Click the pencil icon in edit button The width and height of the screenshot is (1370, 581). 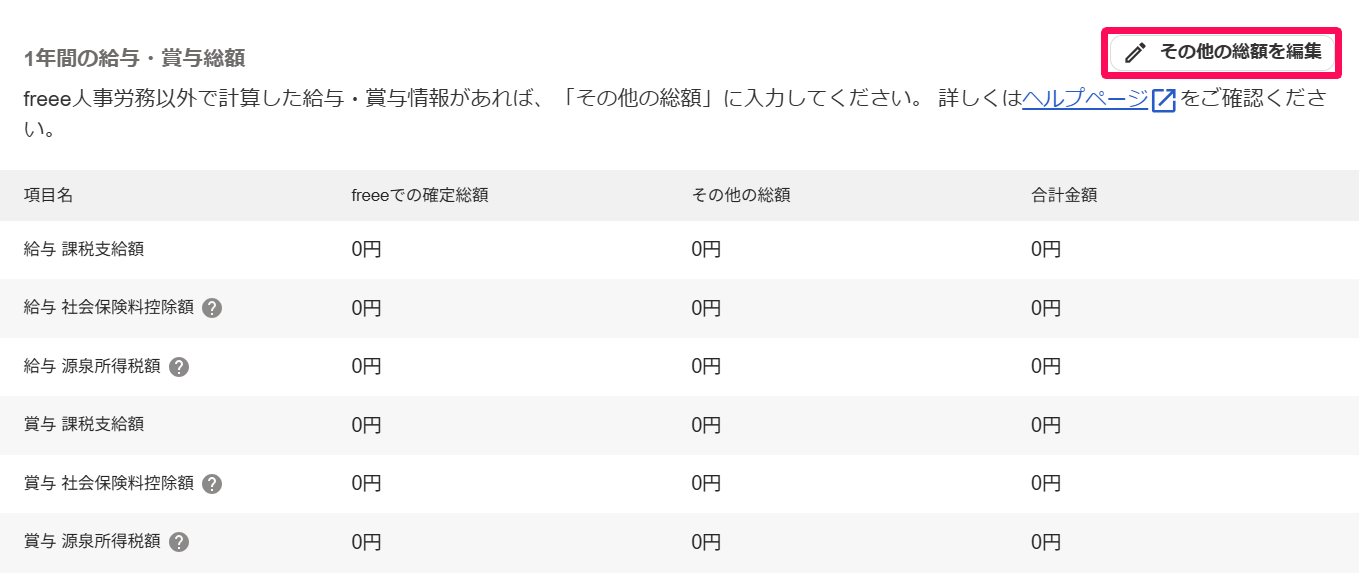(x=1134, y=53)
